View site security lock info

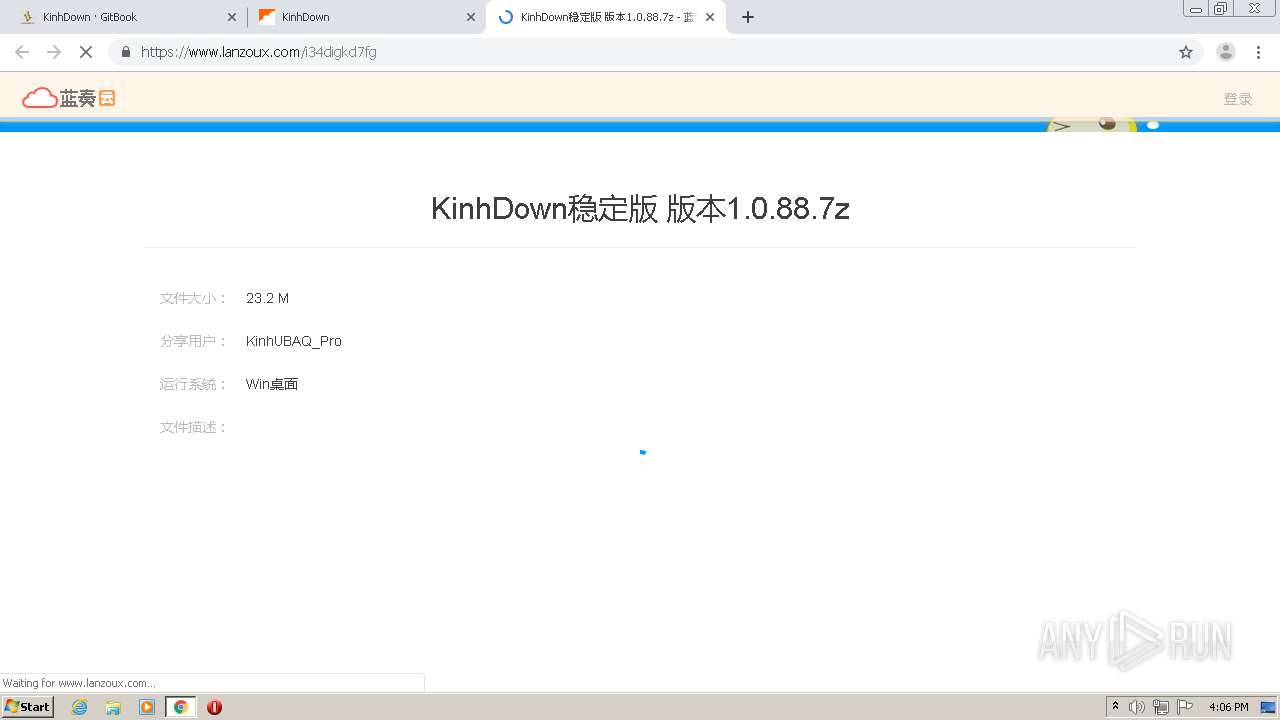pyautogui.click(x=126, y=52)
